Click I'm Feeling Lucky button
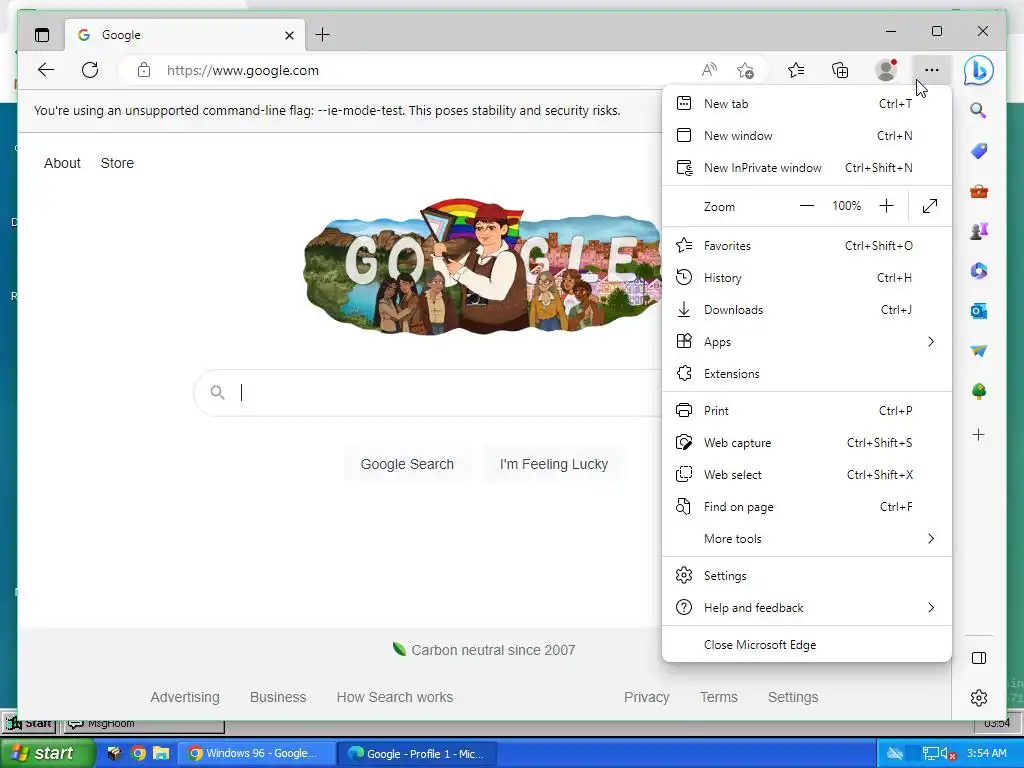Screen dimensions: 1024x768 554,464
